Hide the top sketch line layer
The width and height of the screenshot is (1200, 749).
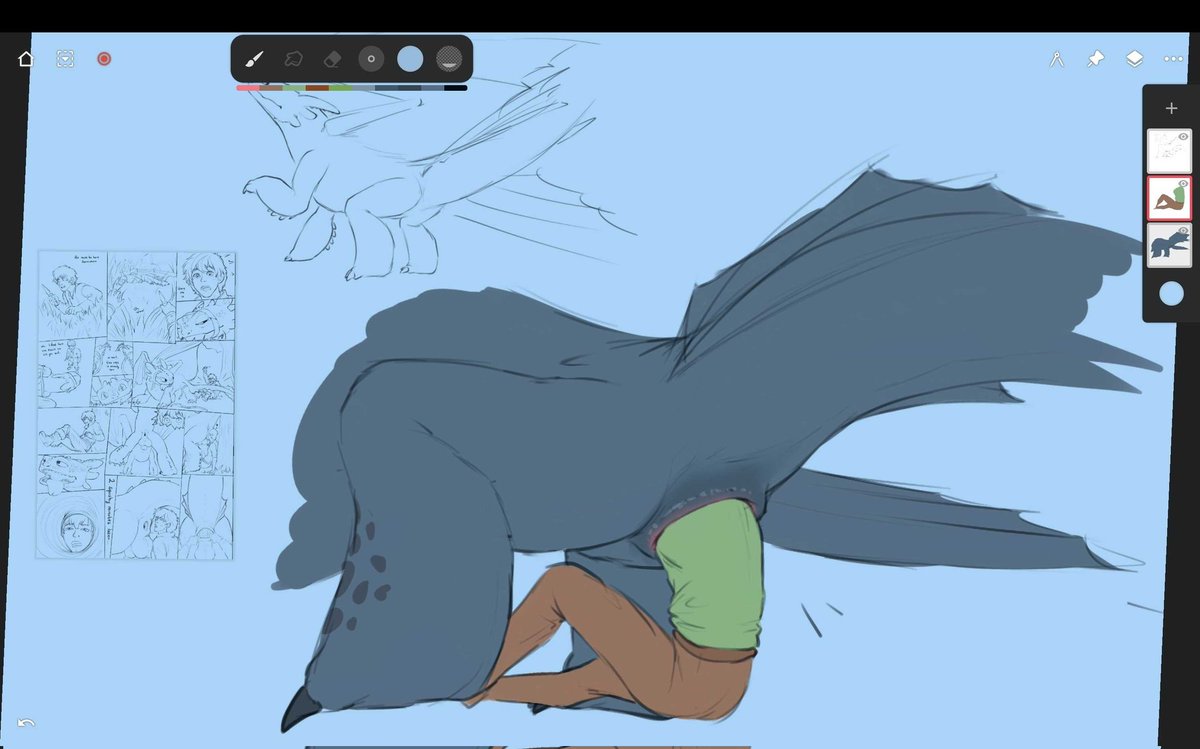click(x=1183, y=136)
